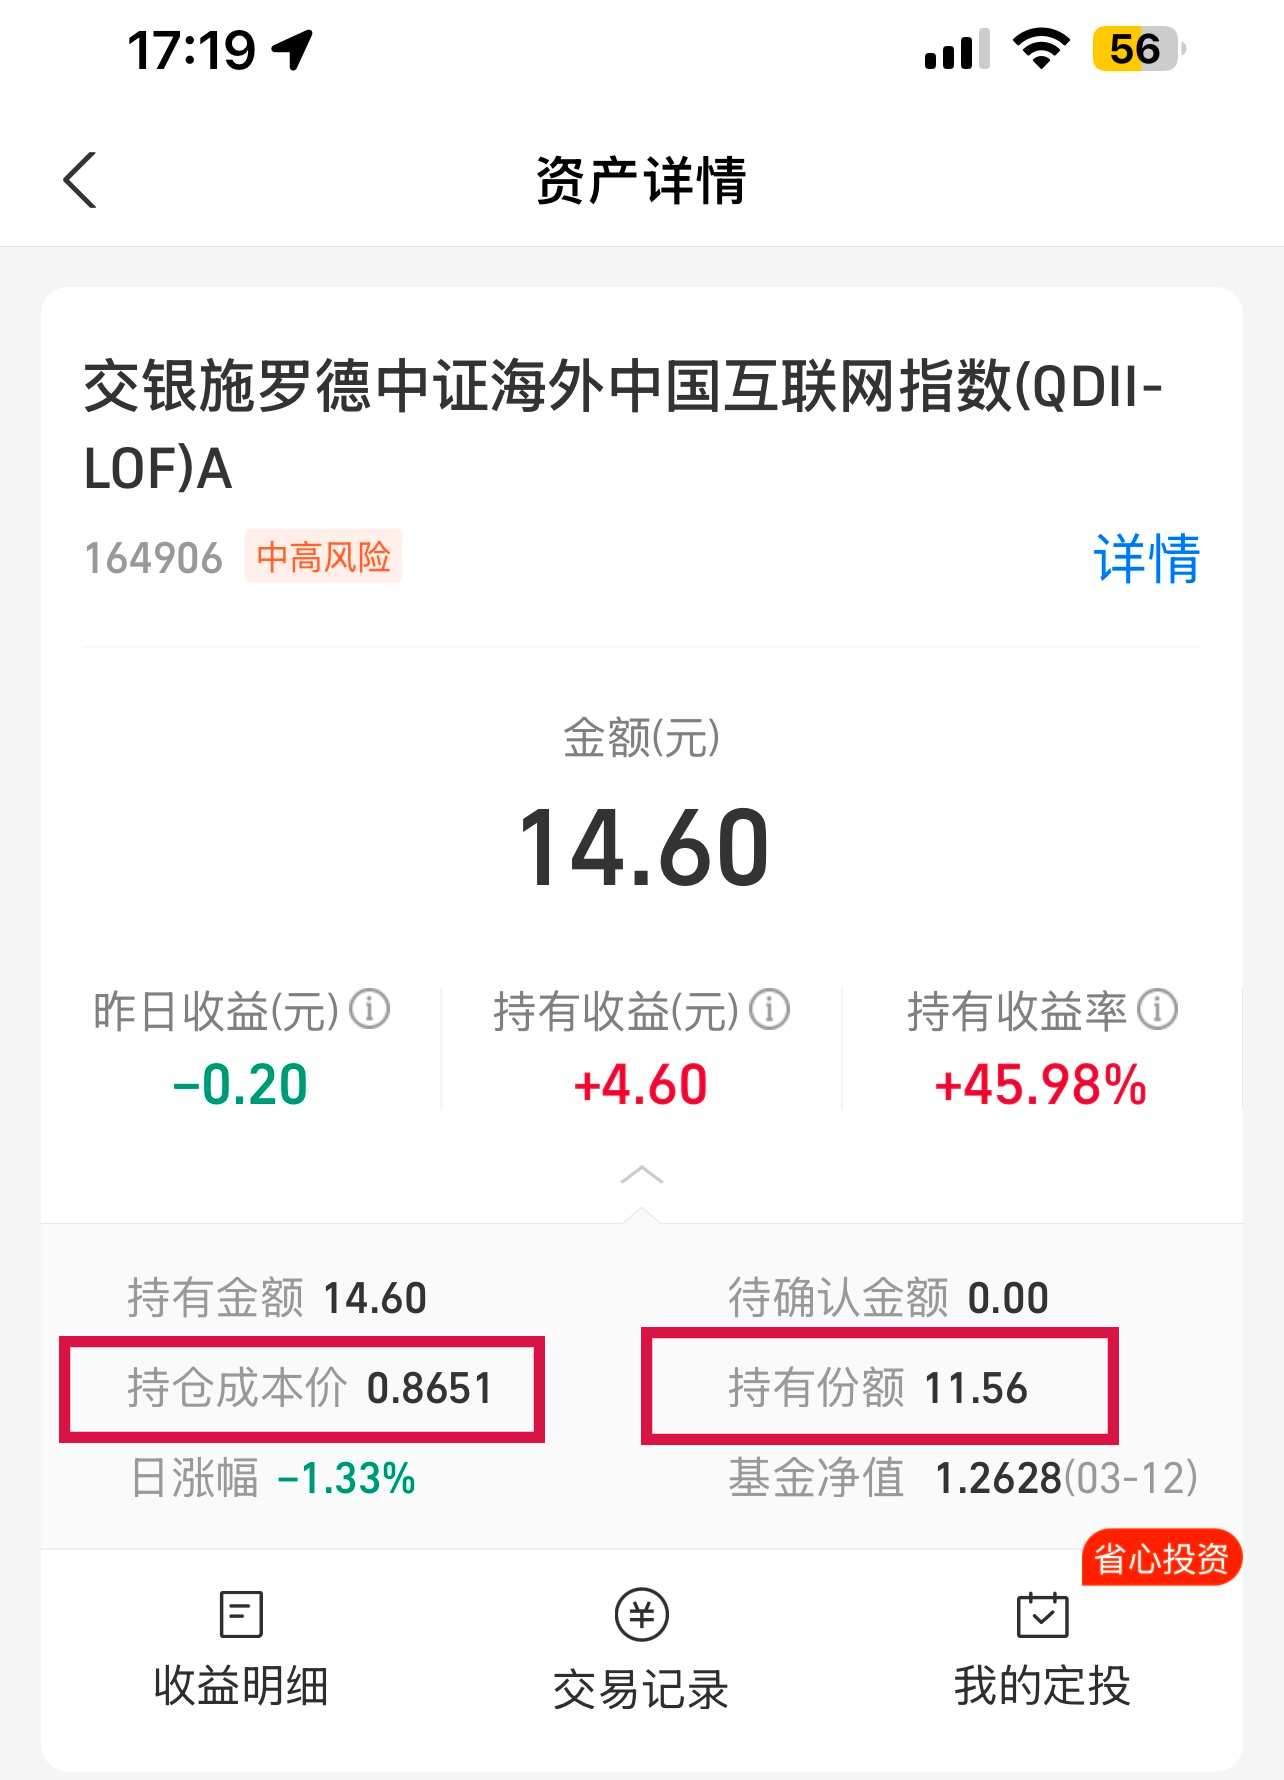Select the 收益明细 label
1284x1780 pixels.
tap(241, 1686)
